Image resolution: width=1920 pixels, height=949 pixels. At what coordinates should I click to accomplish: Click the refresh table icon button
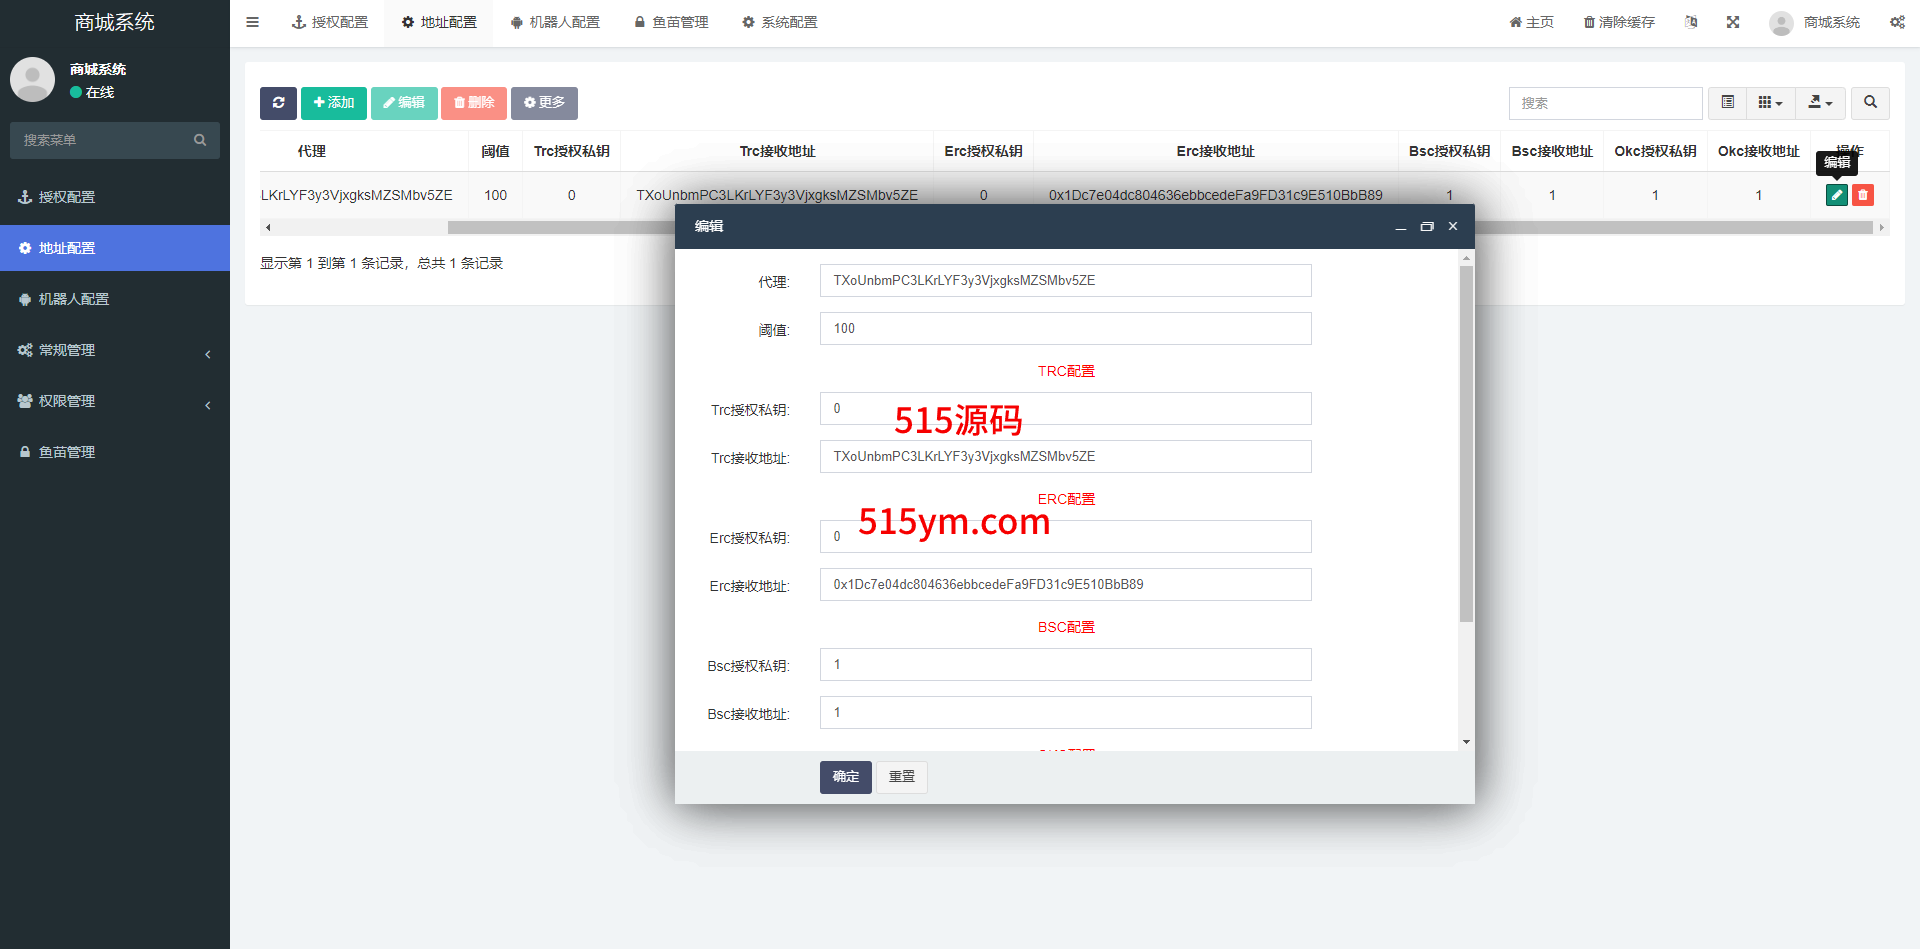pos(278,103)
